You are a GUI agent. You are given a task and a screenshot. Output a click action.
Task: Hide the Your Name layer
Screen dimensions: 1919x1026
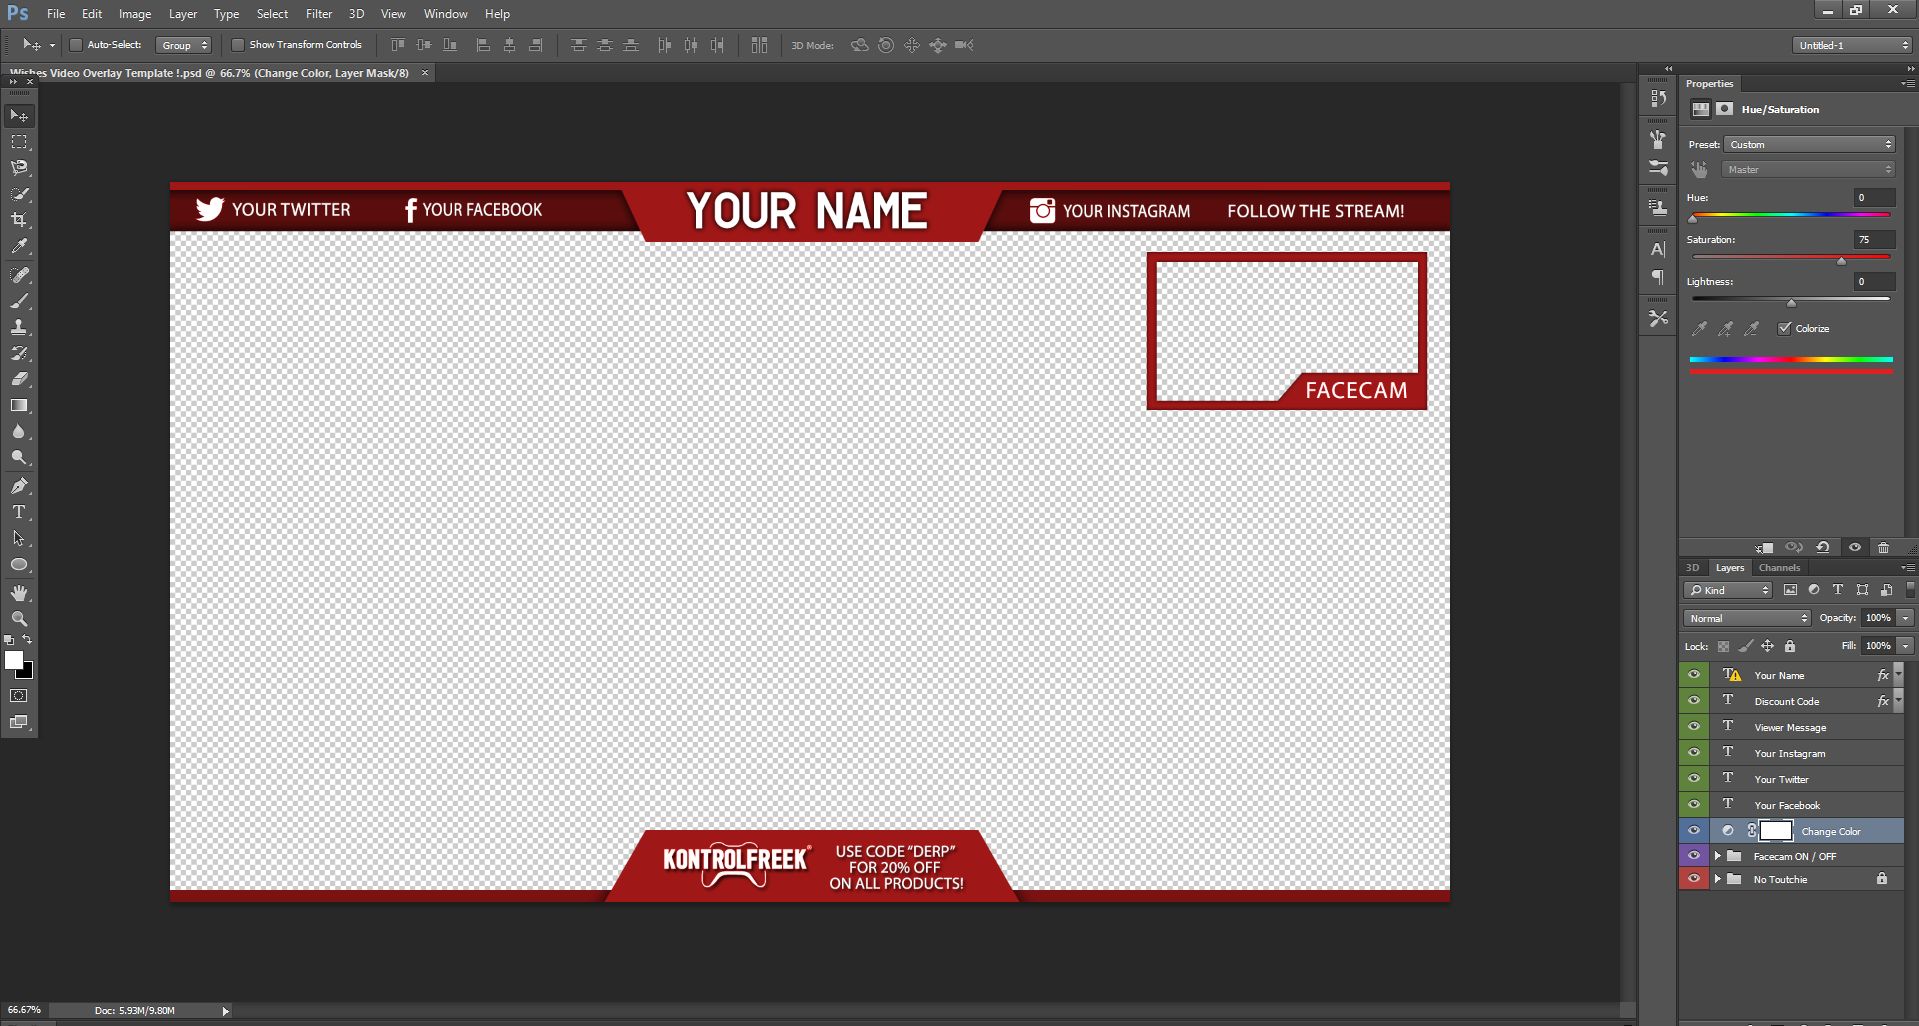click(x=1694, y=675)
